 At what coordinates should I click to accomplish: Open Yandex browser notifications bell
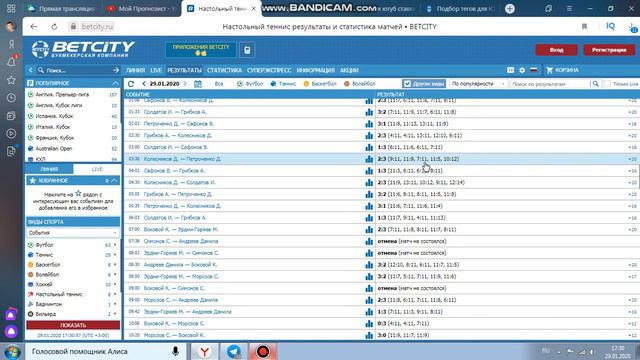pos(11,62)
